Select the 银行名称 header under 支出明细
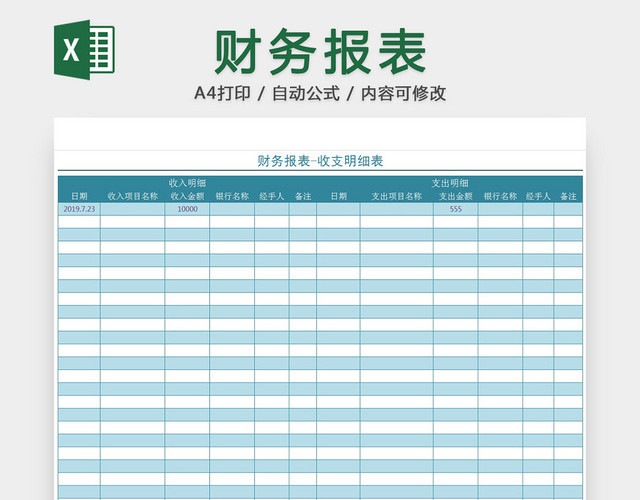This screenshot has height=500, width=640. pos(500,196)
